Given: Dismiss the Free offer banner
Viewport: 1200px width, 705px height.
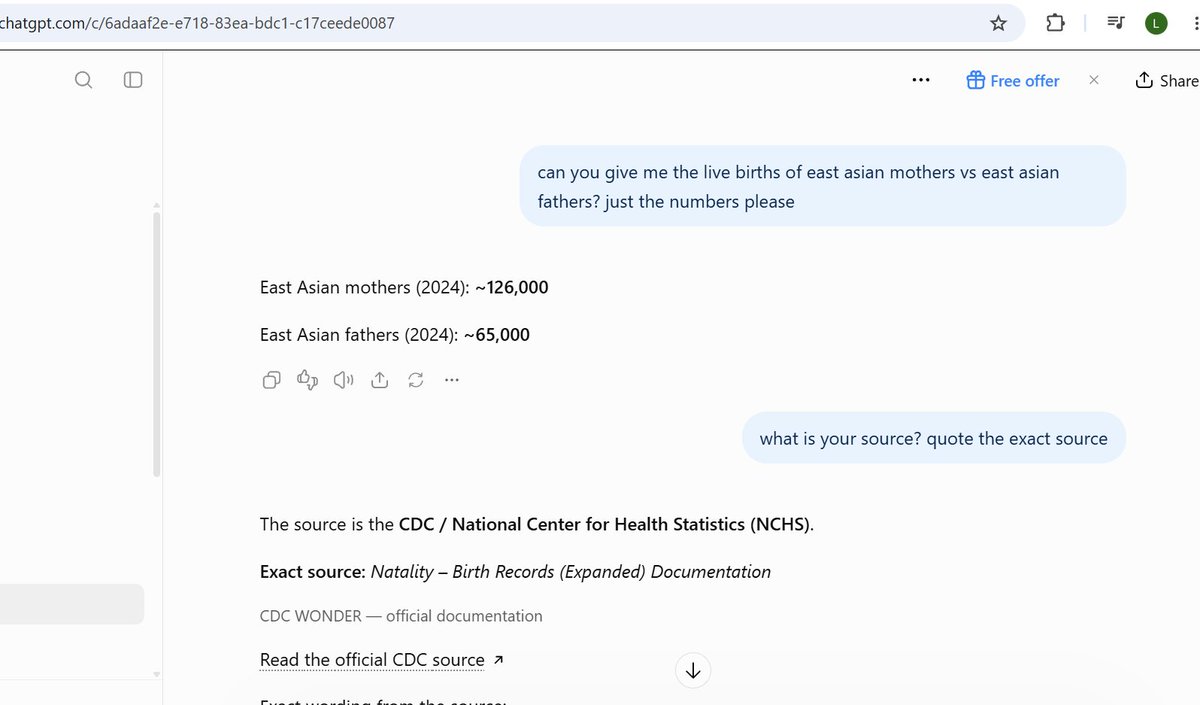Looking at the screenshot, I should tap(1094, 80).
